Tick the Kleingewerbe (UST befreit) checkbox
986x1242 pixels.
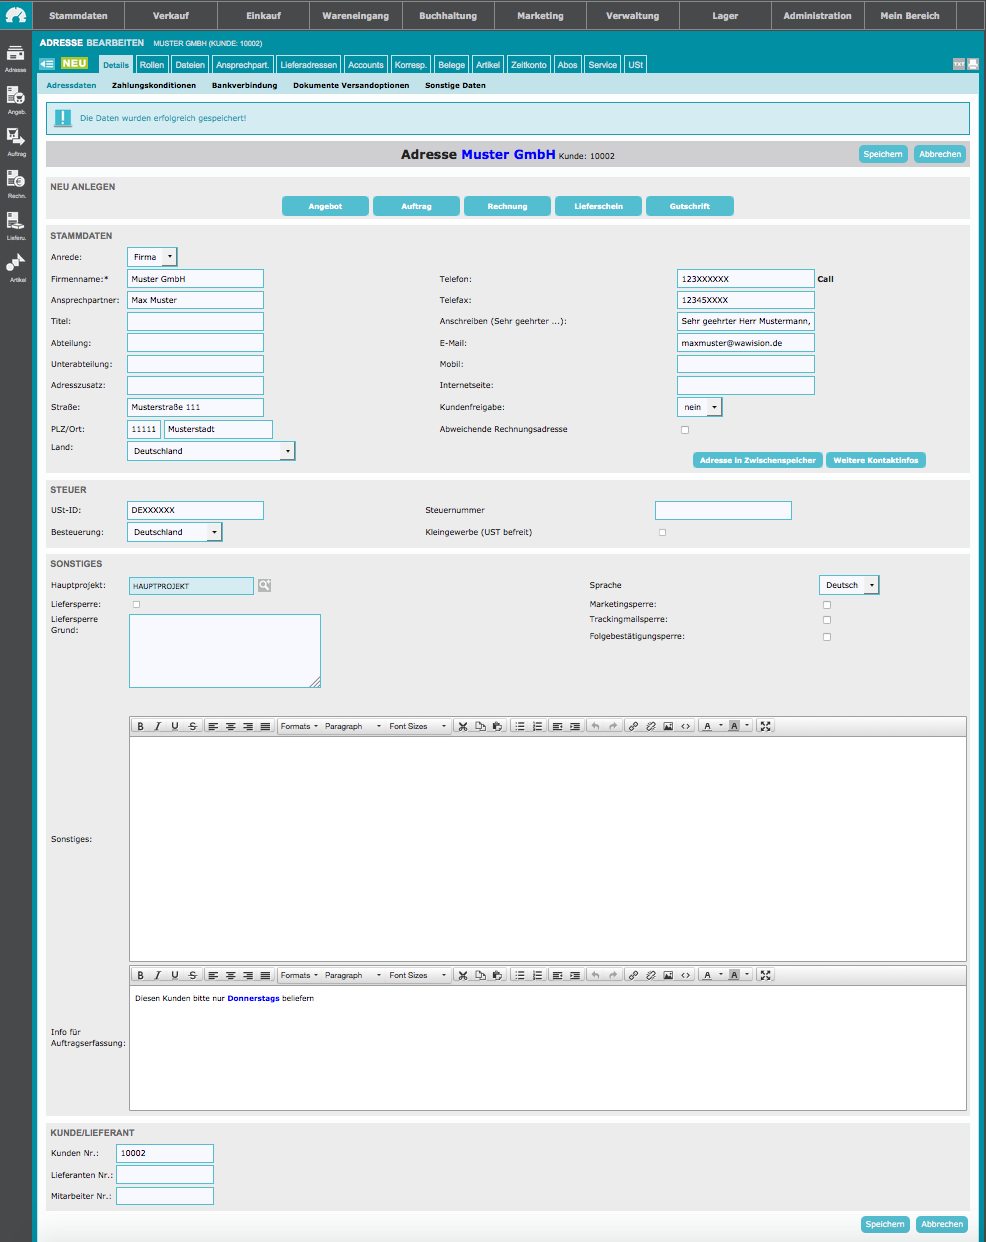[662, 532]
